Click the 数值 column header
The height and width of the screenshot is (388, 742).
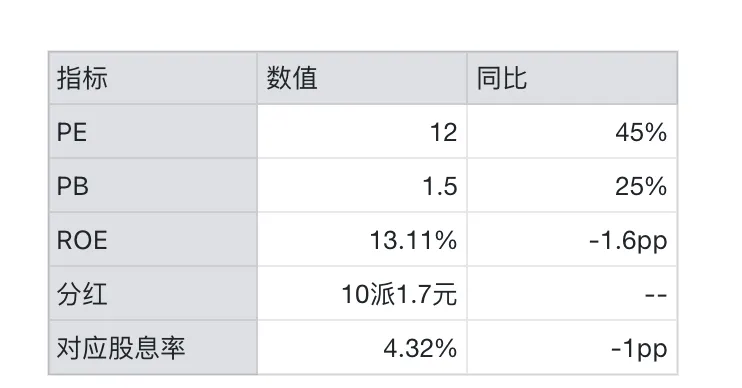point(362,78)
